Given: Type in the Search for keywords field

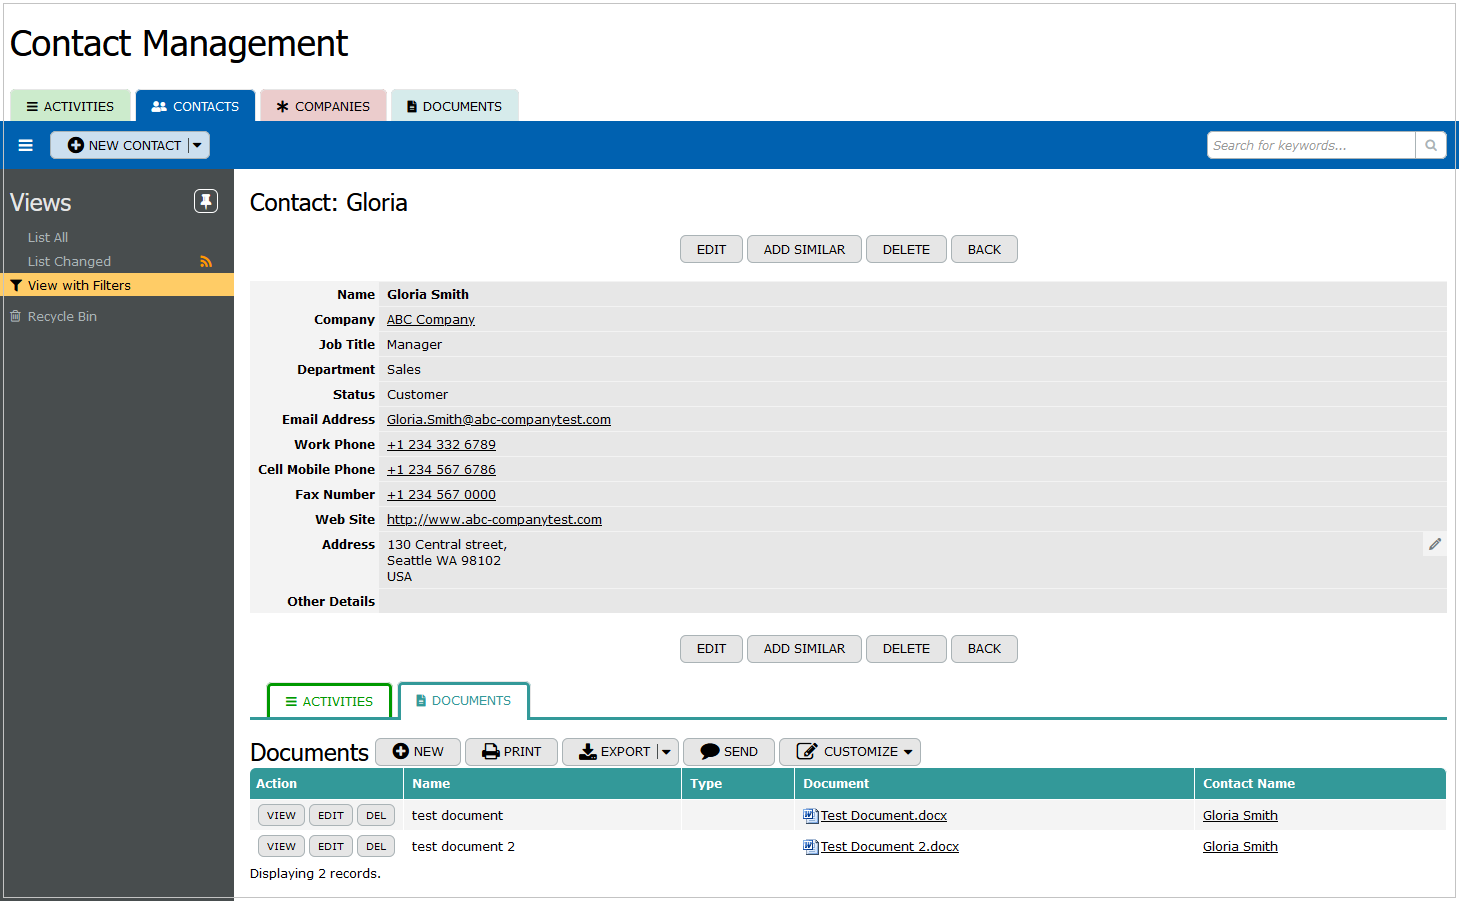Looking at the screenshot, I should coord(1310,145).
